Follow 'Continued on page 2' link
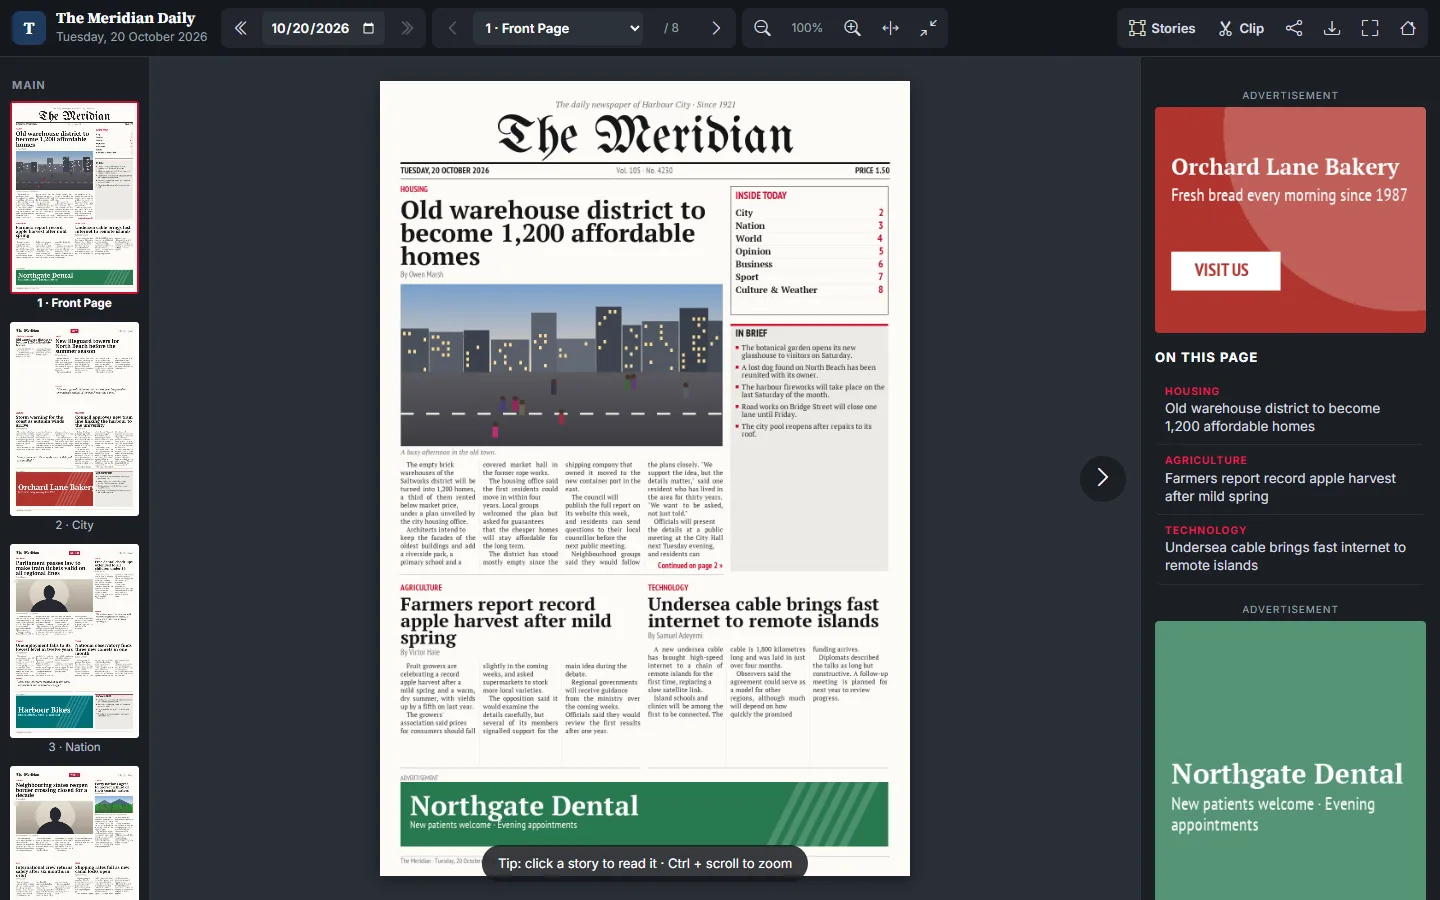1440x900 pixels. click(x=690, y=566)
